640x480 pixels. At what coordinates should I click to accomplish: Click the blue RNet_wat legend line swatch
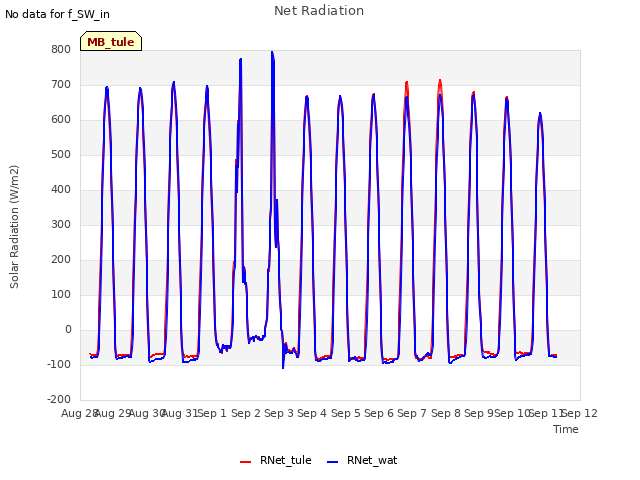(333, 462)
